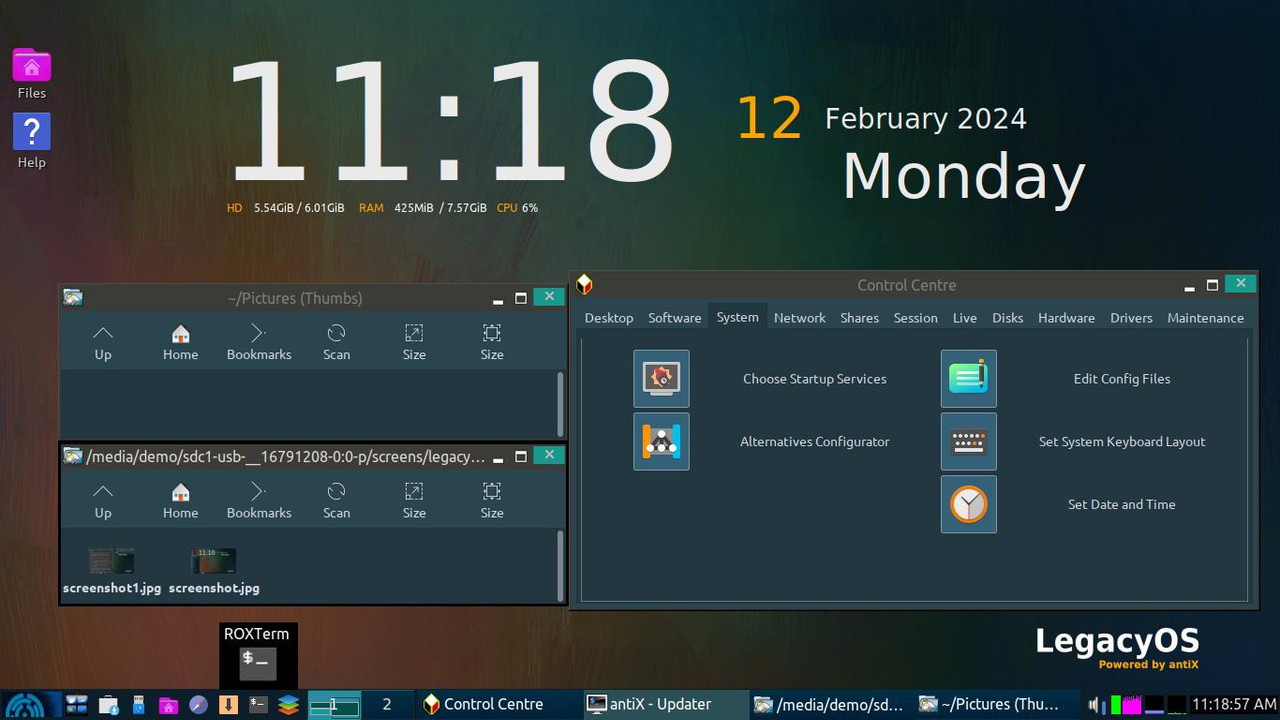Open the Maintenance tab
Image resolution: width=1280 pixels, height=720 pixels.
[x=1206, y=318]
